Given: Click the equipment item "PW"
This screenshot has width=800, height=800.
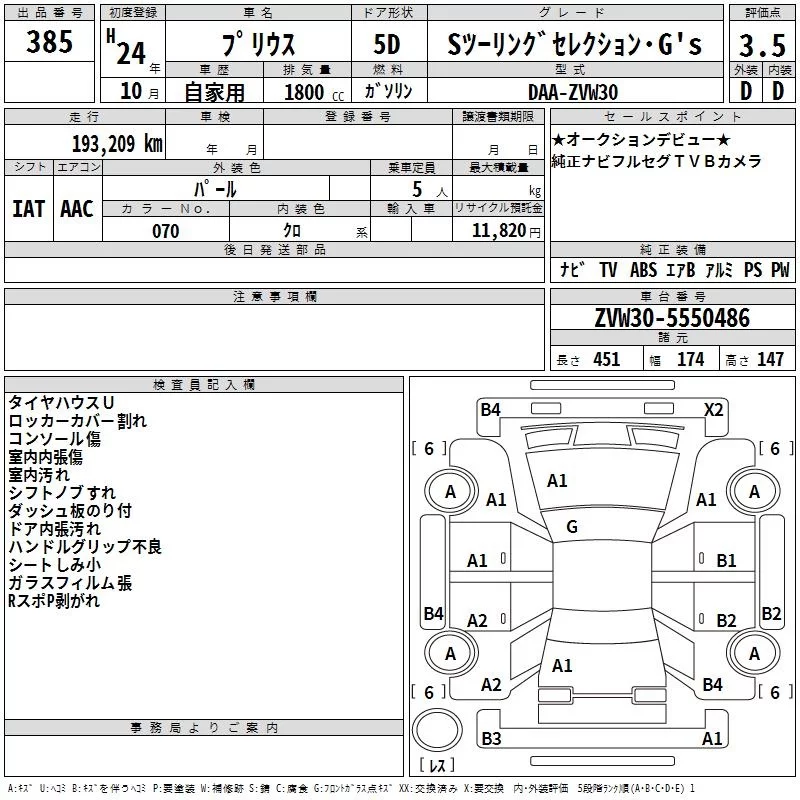Looking at the screenshot, I should click(780, 269).
